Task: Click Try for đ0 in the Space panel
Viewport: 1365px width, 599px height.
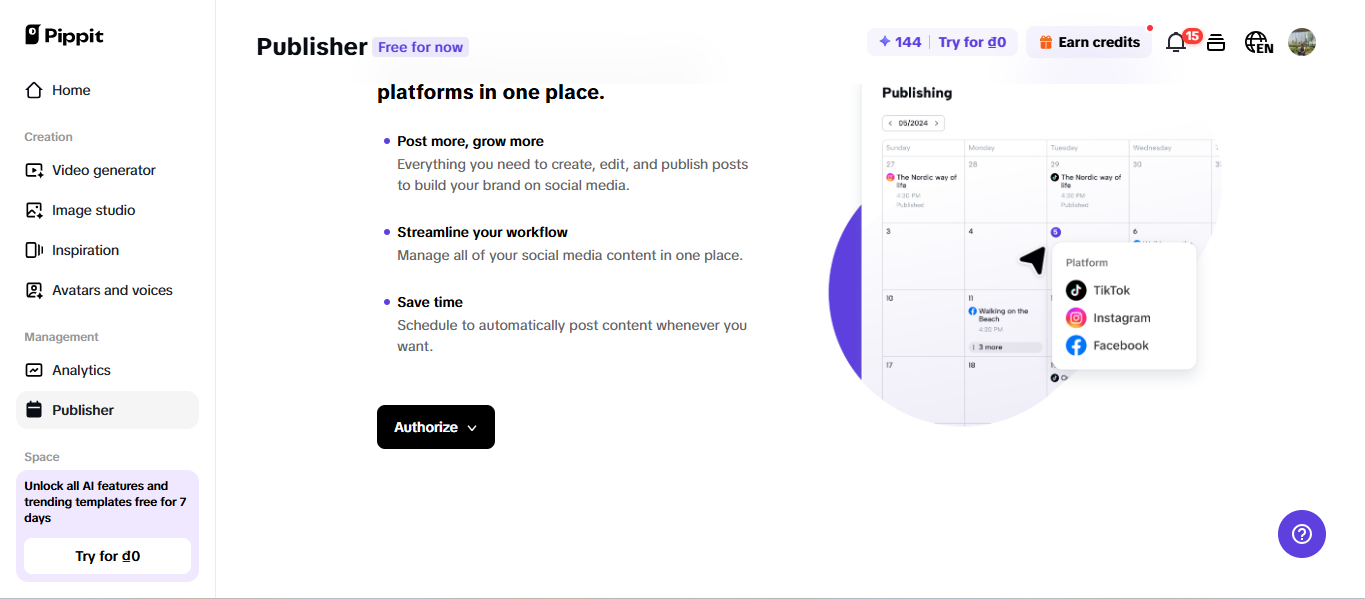Action: (106, 555)
